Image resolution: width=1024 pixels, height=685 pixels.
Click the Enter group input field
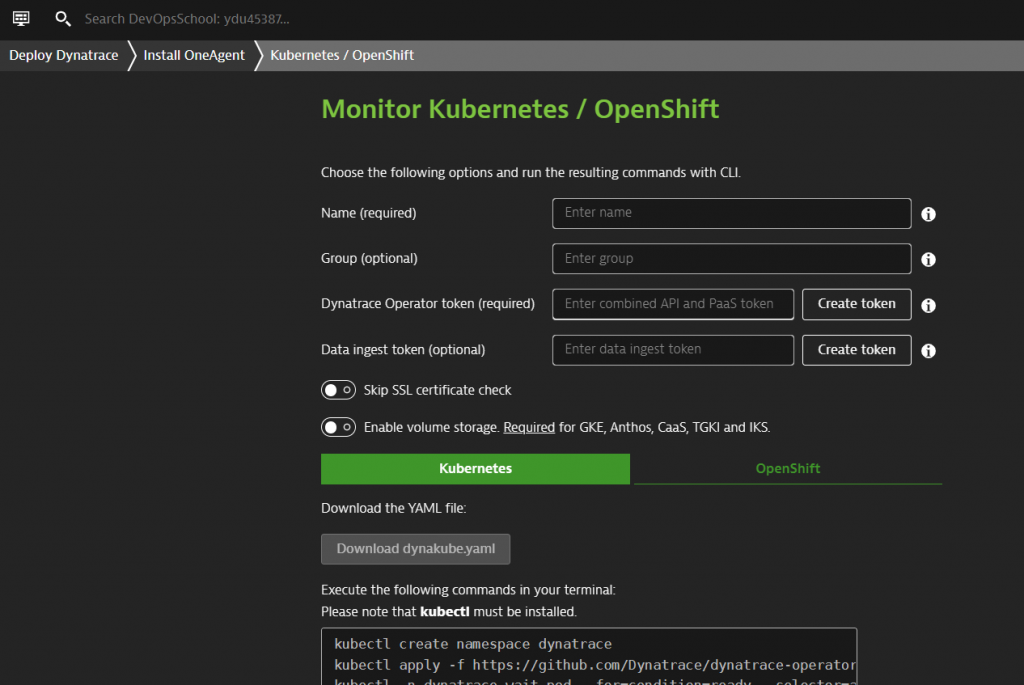[x=731, y=259]
